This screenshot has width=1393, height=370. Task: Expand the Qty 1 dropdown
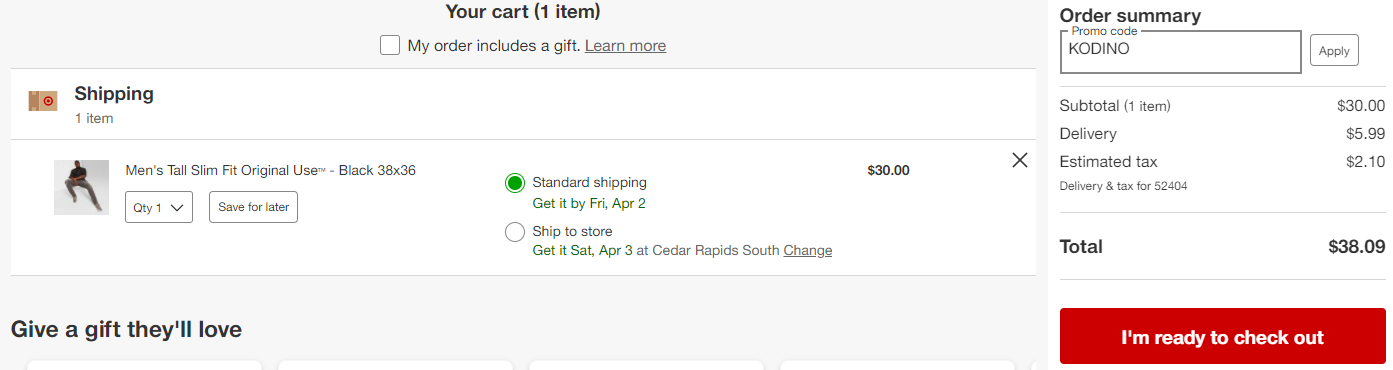click(x=159, y=207)
